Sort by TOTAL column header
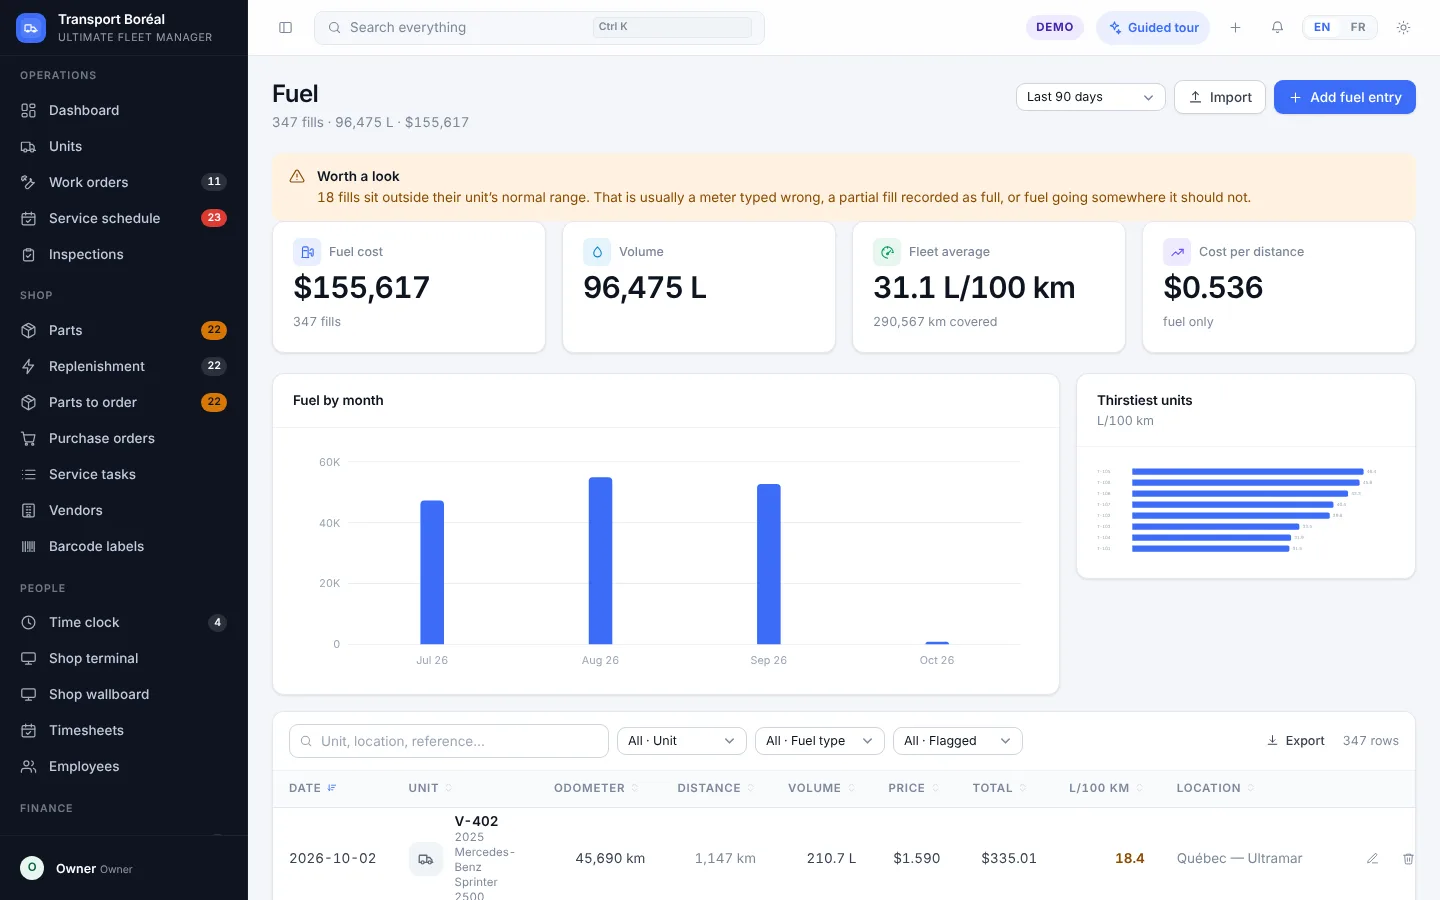The image size is (1440, 900). (x=999, y=788)
